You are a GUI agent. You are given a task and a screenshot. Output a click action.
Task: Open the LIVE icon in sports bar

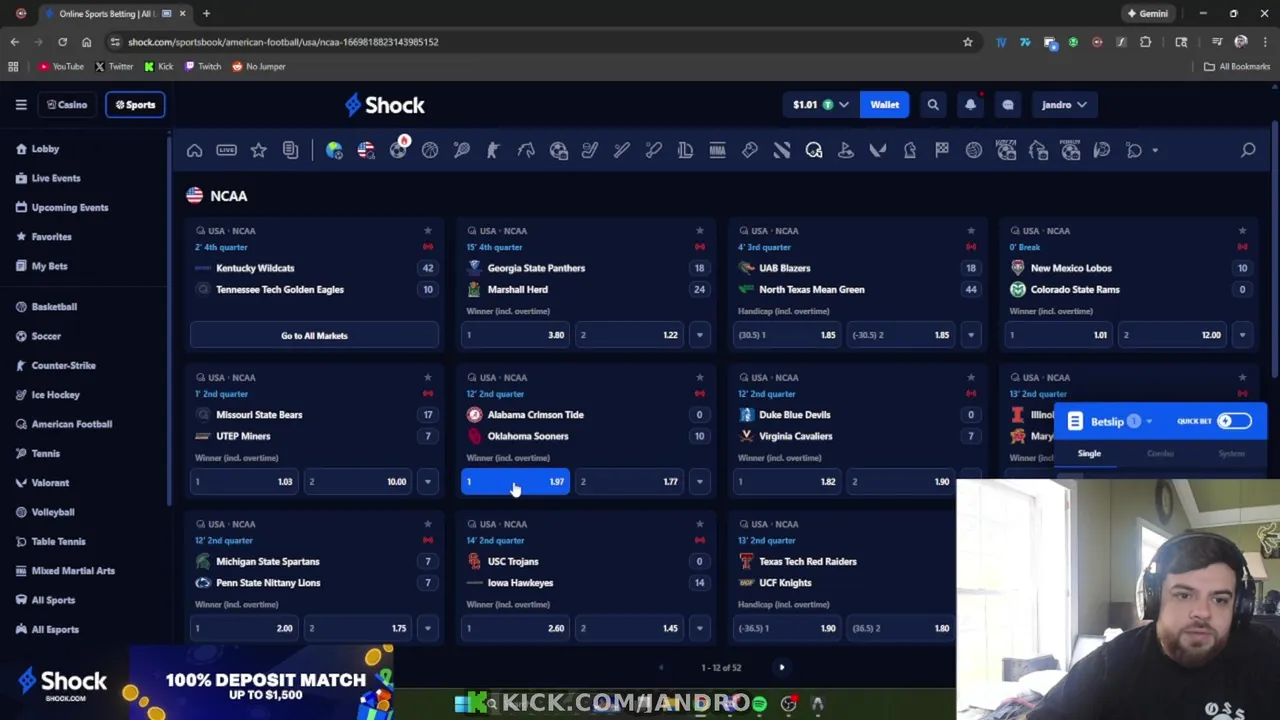click(226, 150)
